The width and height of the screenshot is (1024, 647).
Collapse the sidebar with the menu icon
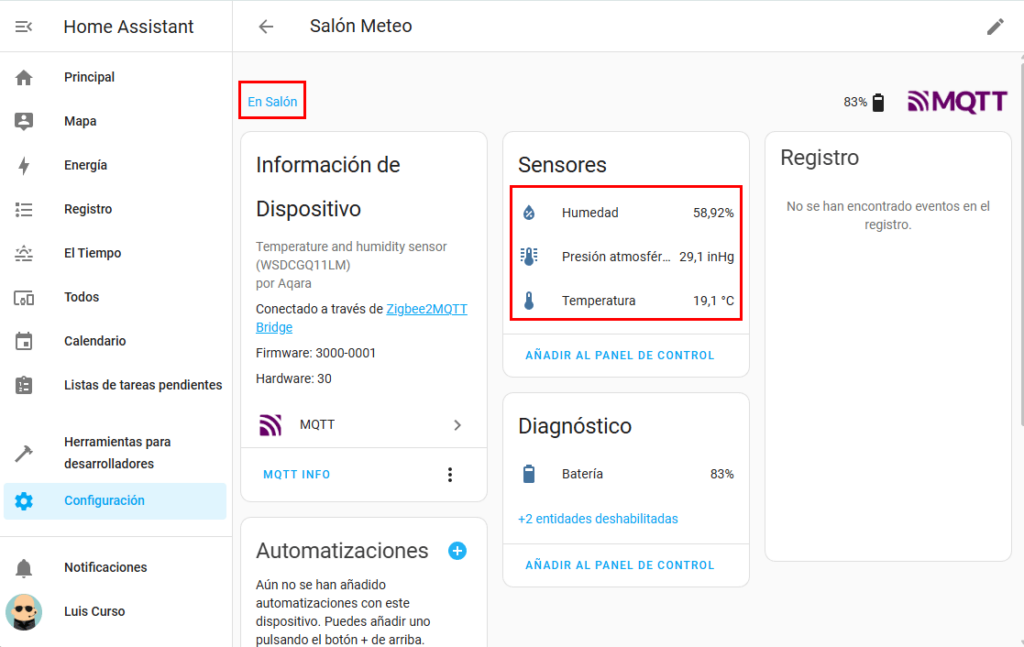click(x=24, y=27)
